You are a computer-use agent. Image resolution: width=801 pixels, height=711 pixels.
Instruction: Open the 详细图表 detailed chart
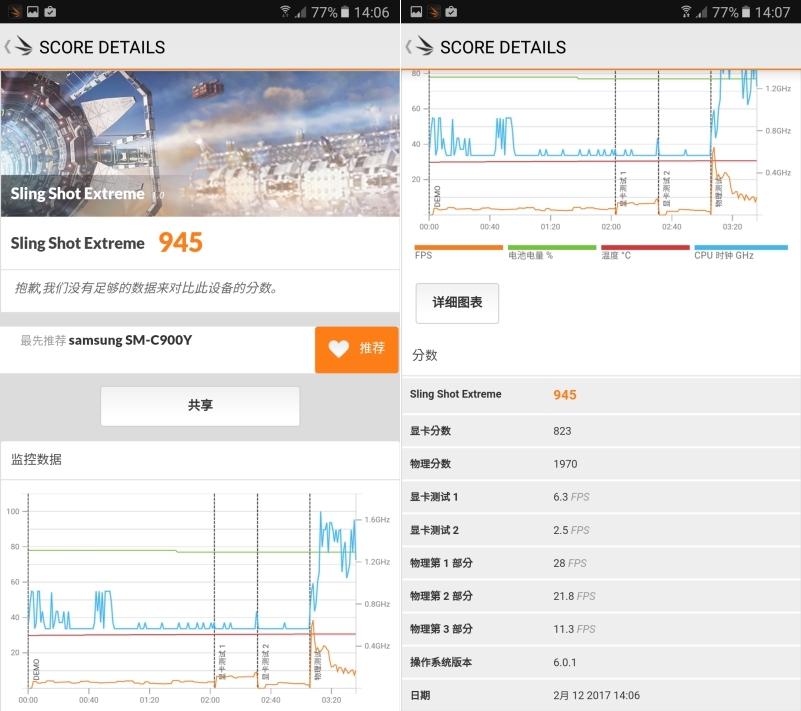[457, 302]
